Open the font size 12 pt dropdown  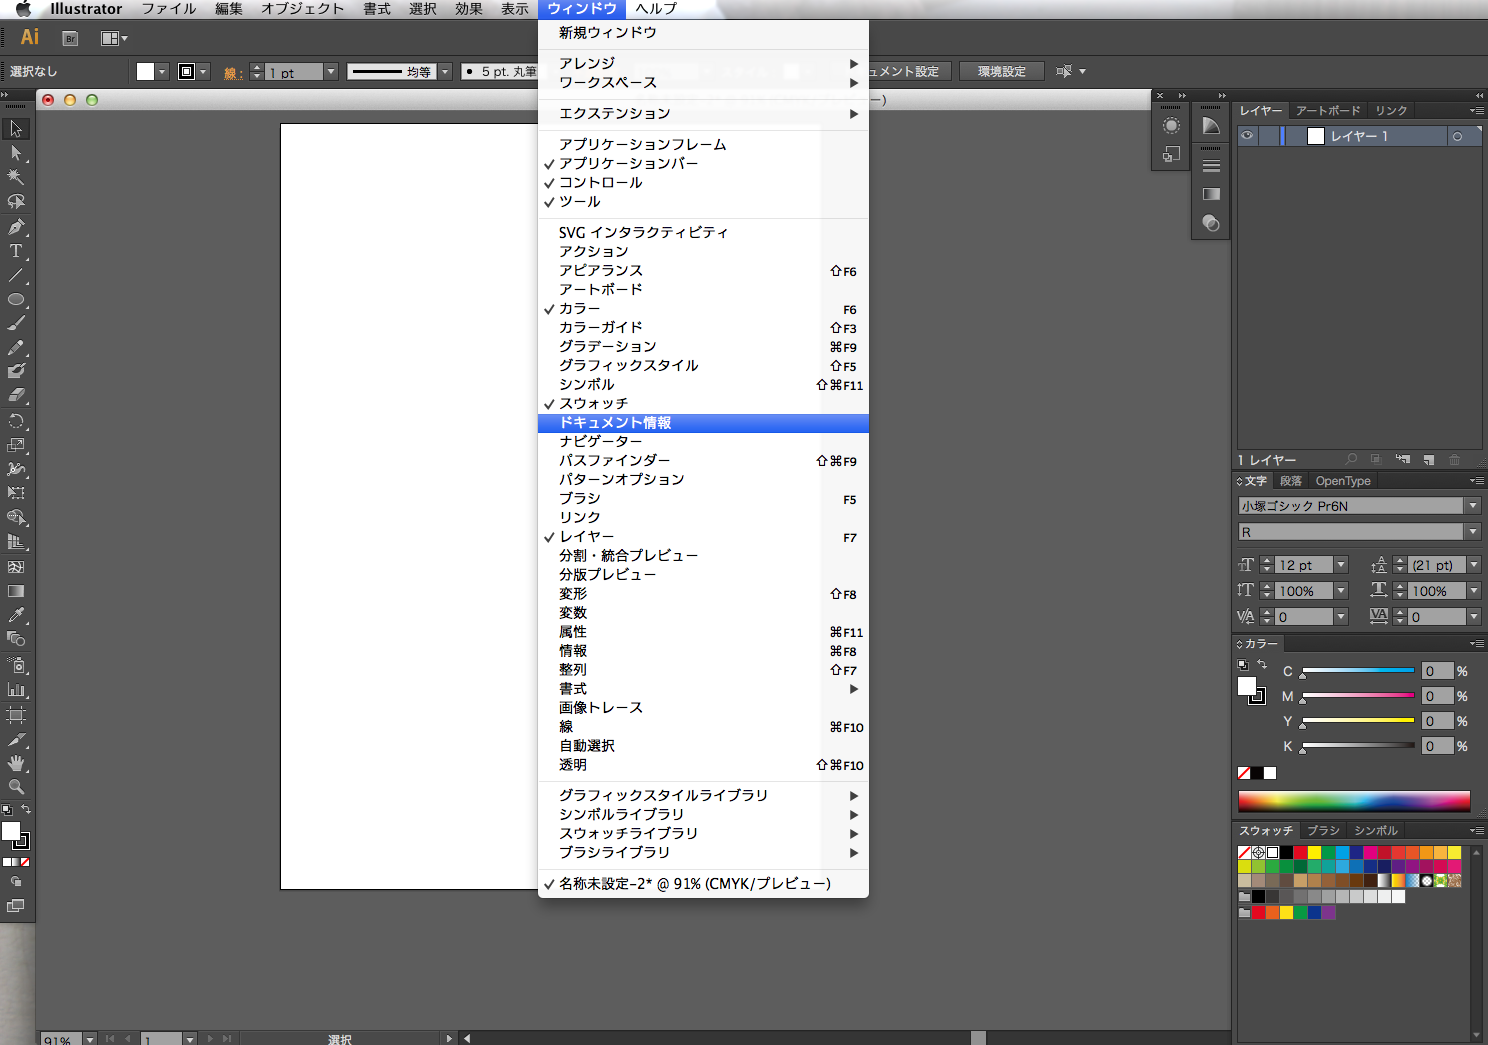pyautogui.click(x=1341, y=565)
